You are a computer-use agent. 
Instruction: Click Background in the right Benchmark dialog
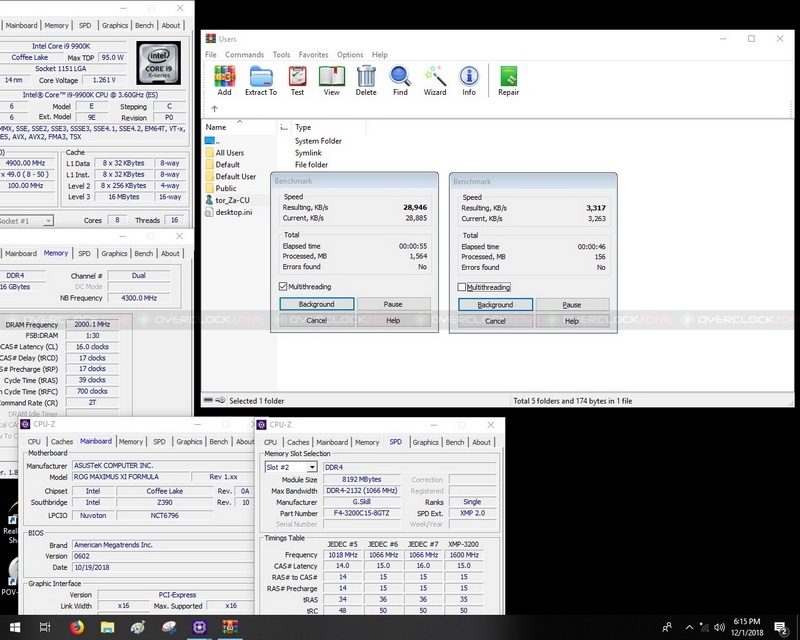point(495,305)
